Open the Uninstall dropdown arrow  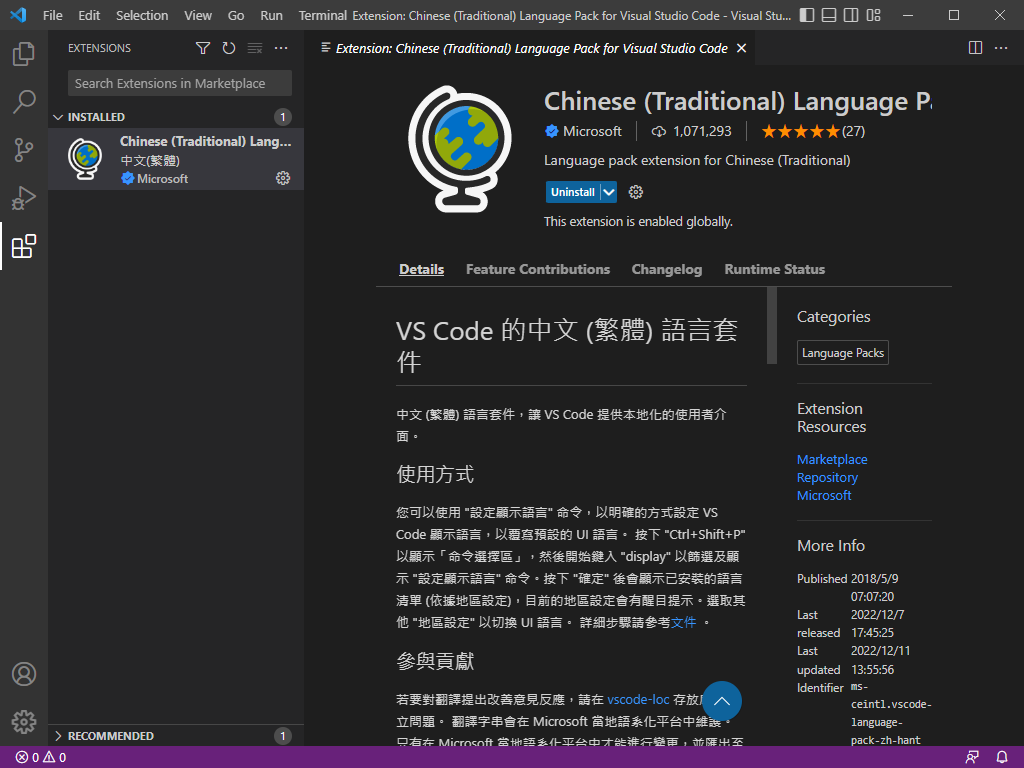609,192
